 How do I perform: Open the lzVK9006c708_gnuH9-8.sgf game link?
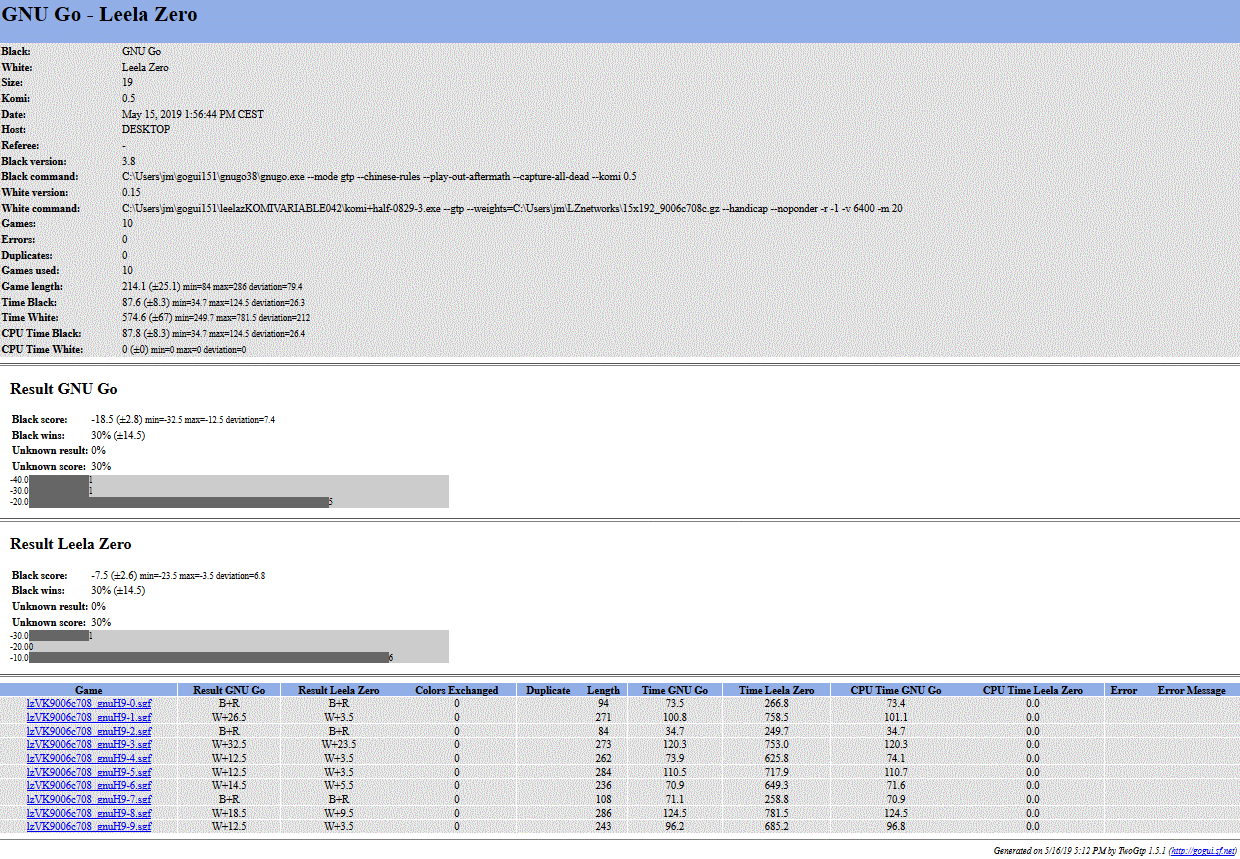89,813
